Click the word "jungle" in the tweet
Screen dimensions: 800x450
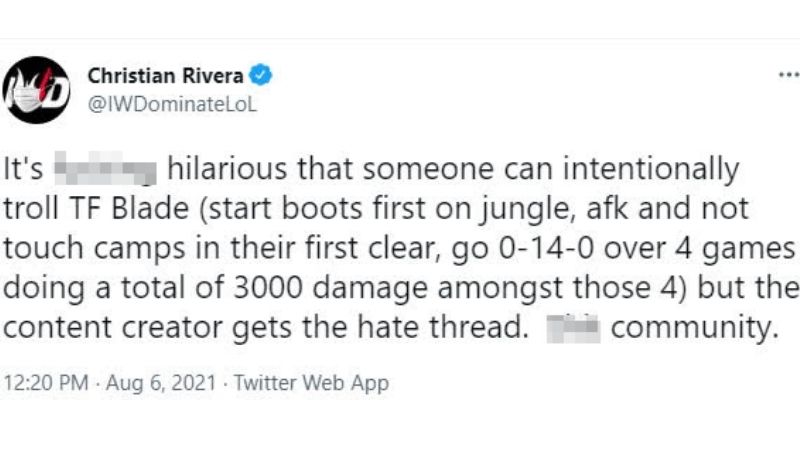click(524, 210)
